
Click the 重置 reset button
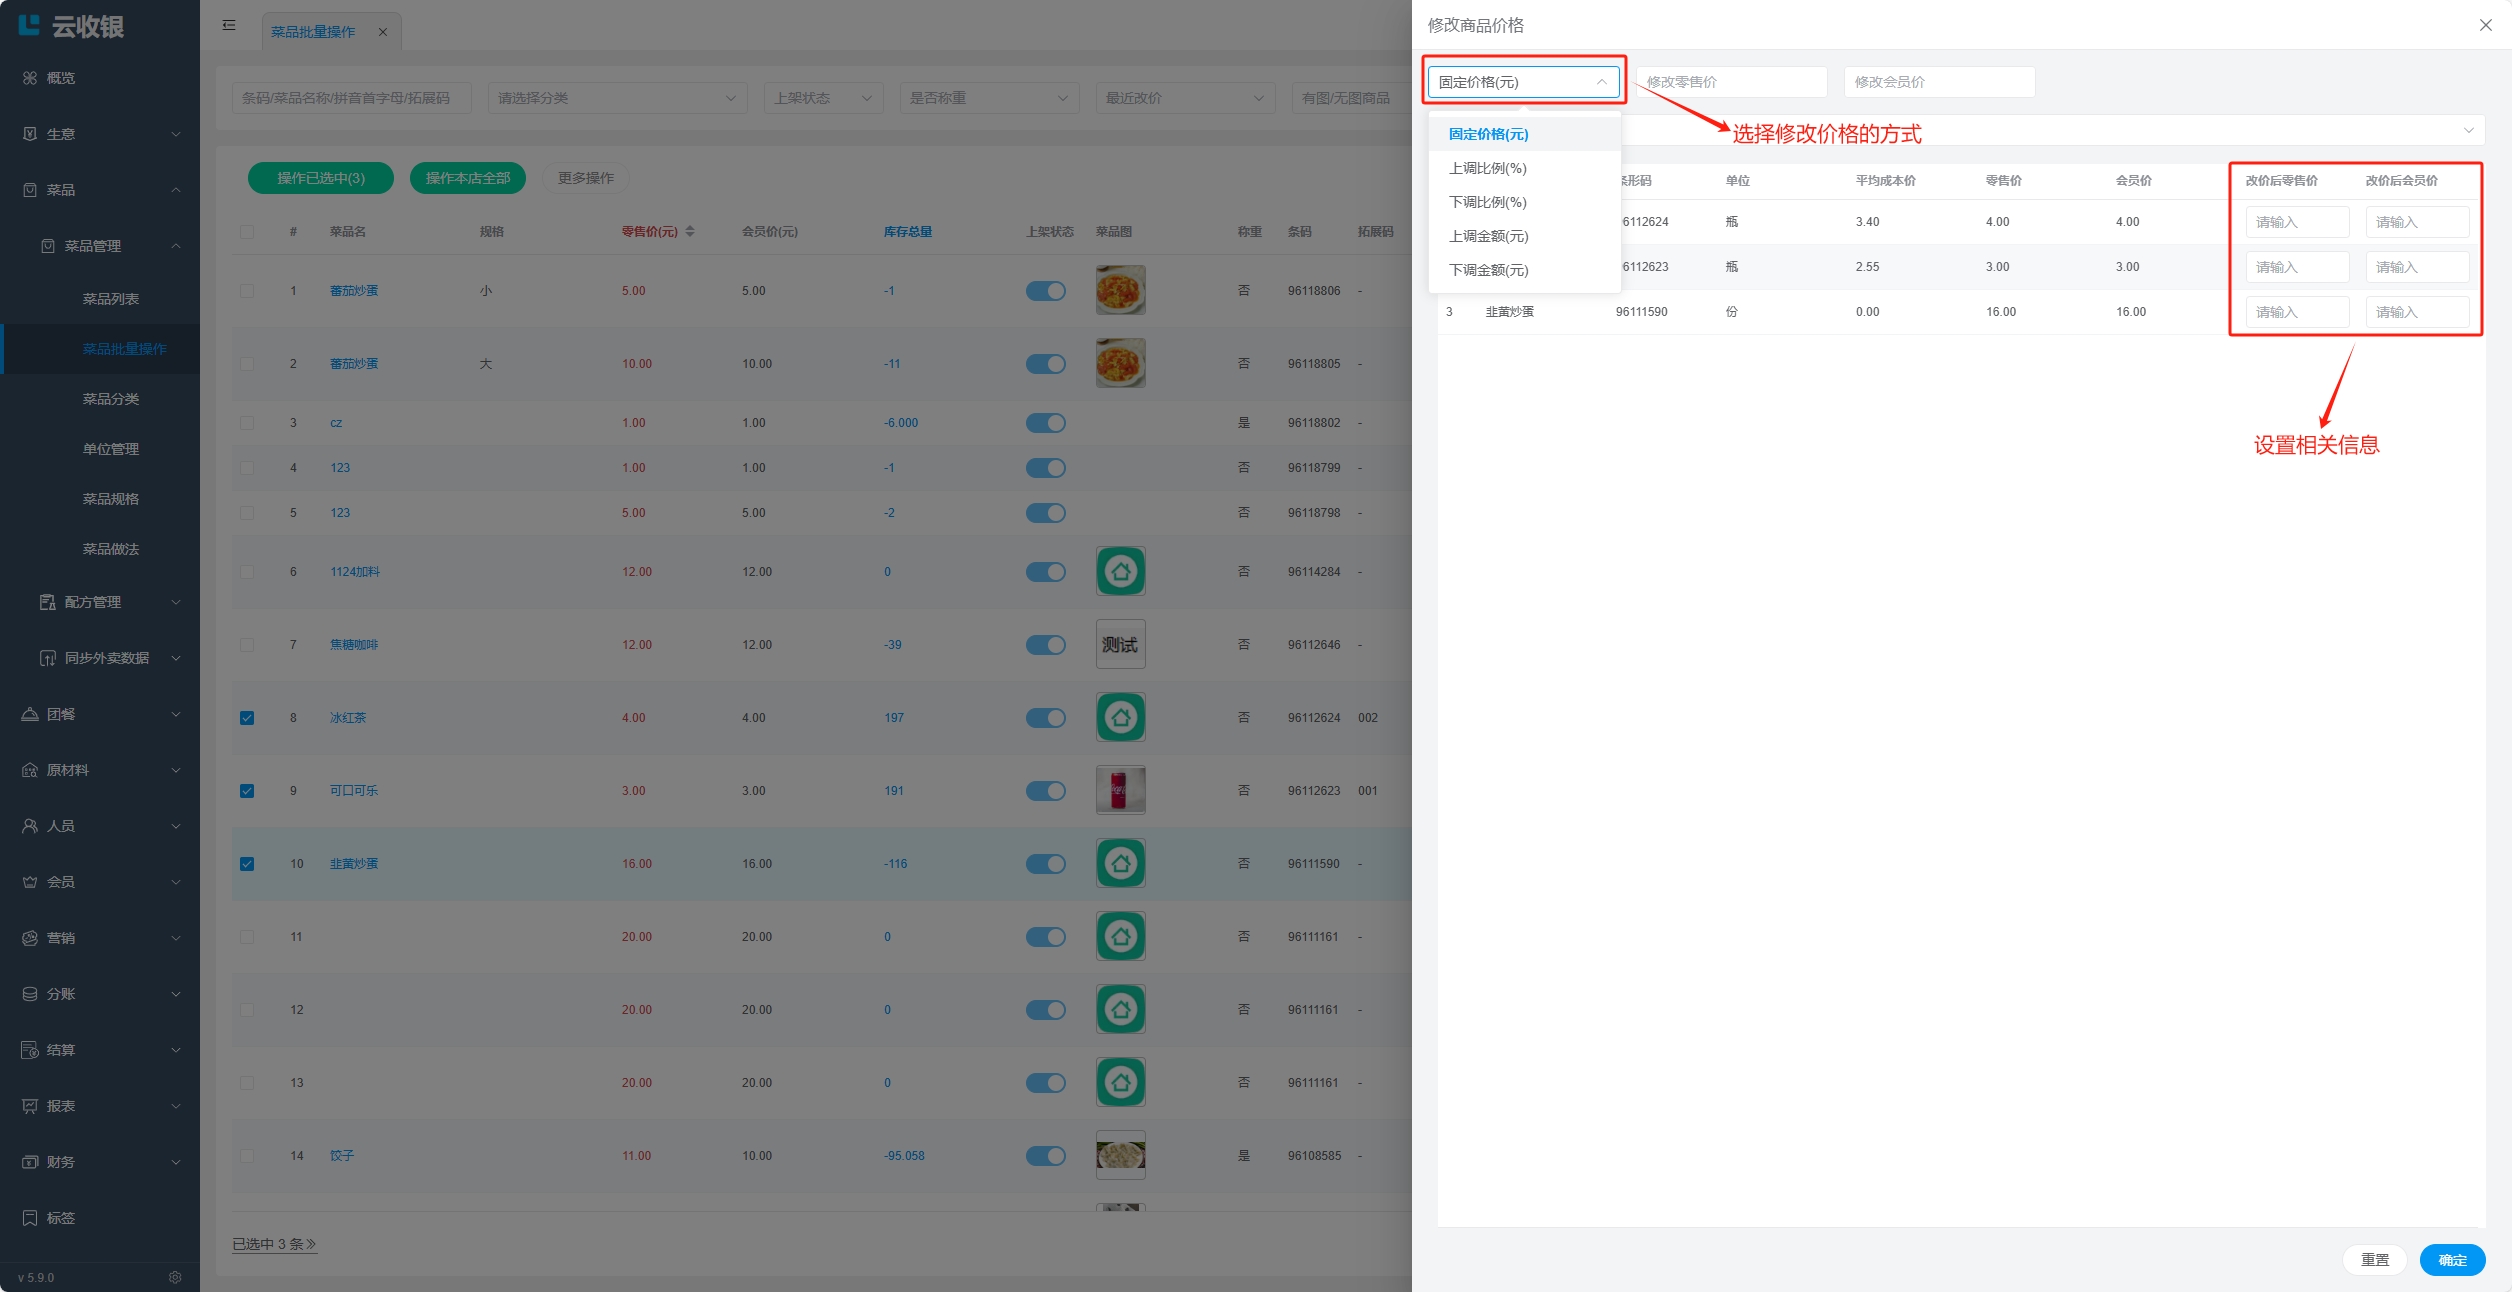click(x=2374, y=1260)
